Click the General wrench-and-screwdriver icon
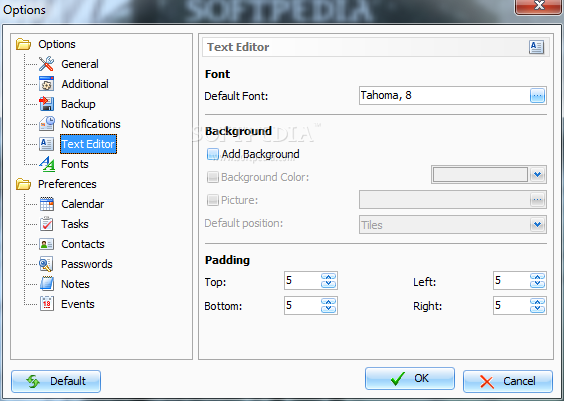Image resolution: width=564 pixels, height=401 pixels. click(x=46, y=64)
